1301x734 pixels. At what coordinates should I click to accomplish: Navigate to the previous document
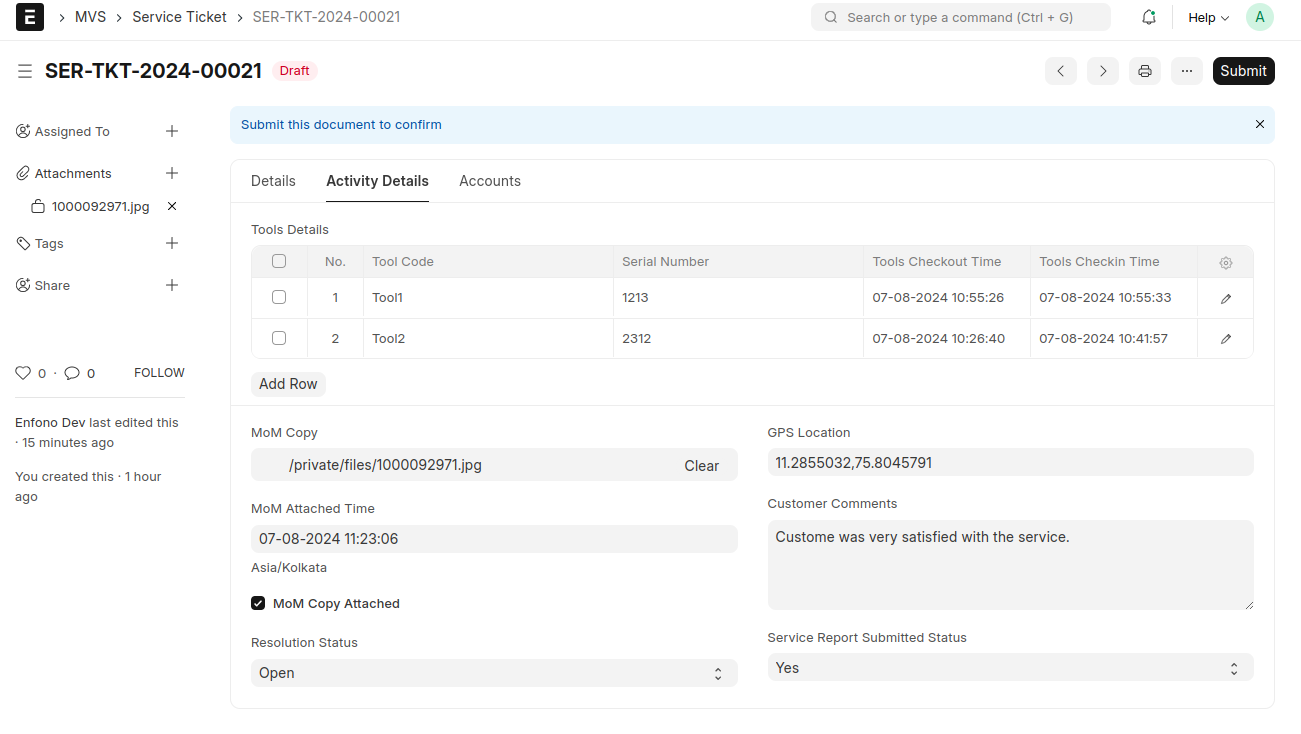coord(1060,70)
